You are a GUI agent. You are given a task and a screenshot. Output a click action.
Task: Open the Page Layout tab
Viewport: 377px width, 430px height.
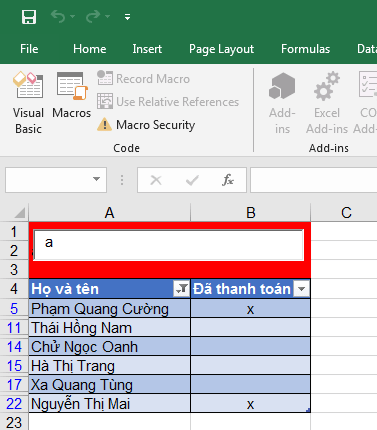pyautogui.click(x=221, y=49)
